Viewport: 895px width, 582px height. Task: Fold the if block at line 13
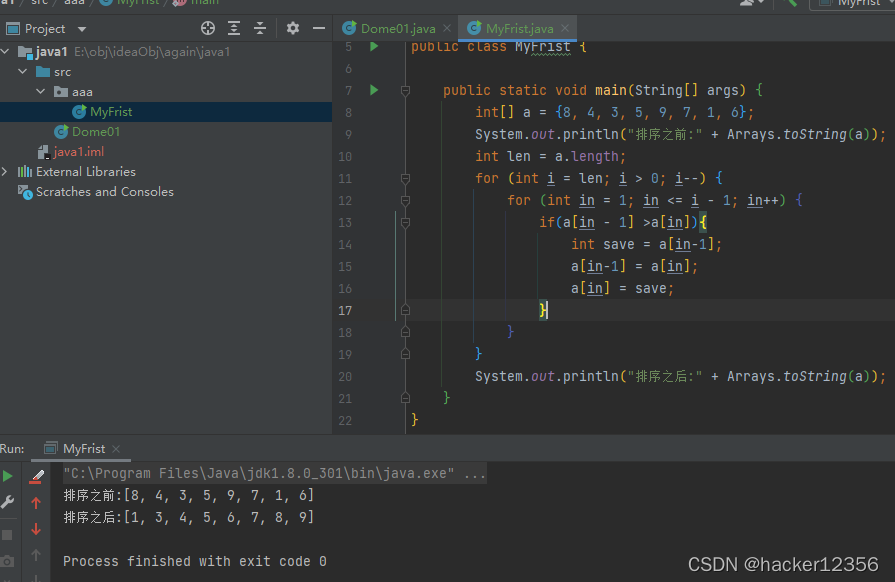(x=405, y=223)
